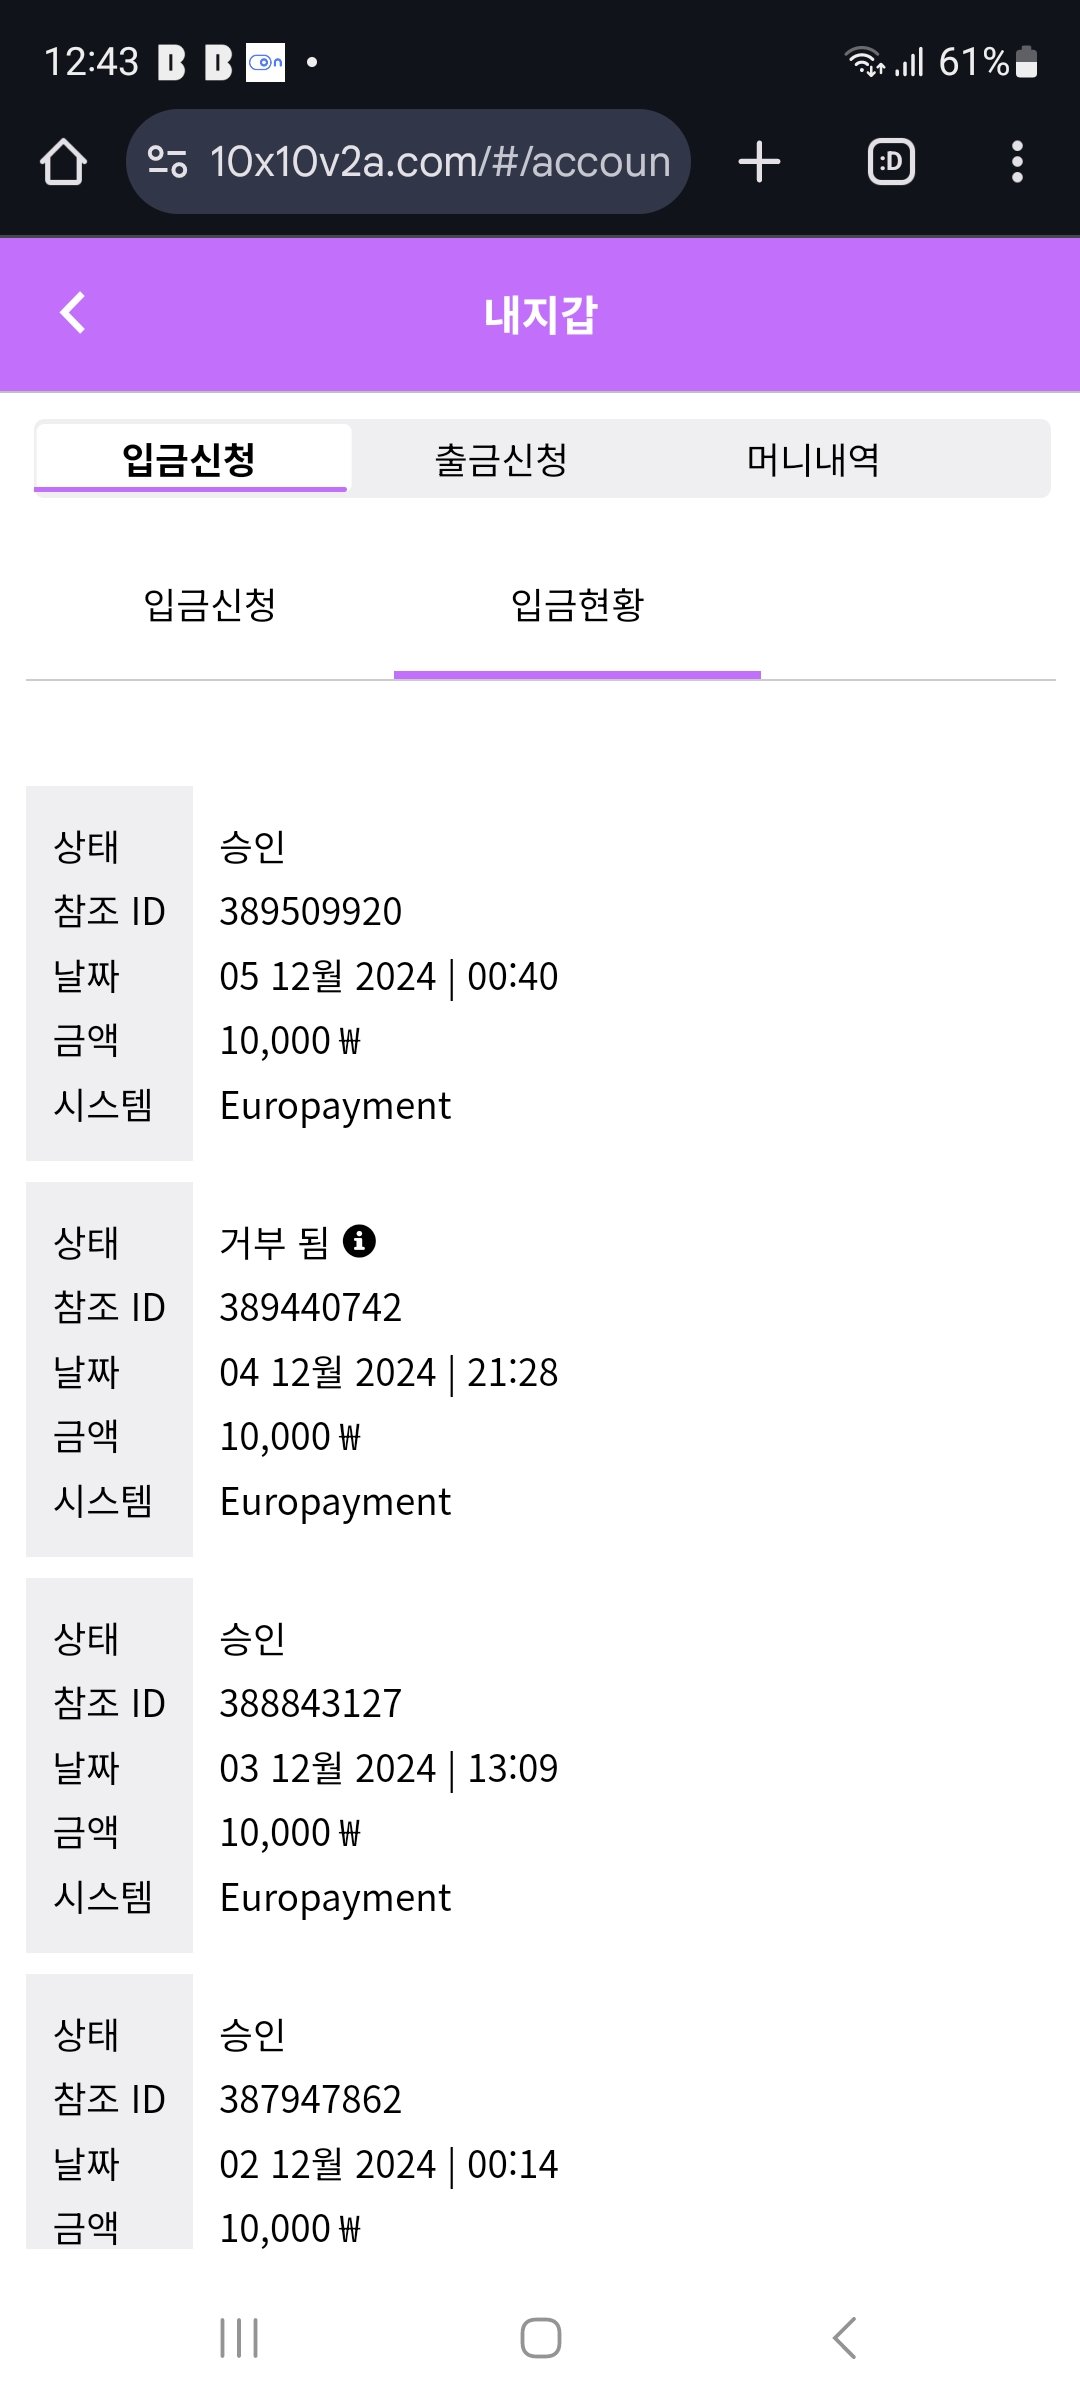
Task: Switch to the 출금신청 tab
Action: point(501,460)
